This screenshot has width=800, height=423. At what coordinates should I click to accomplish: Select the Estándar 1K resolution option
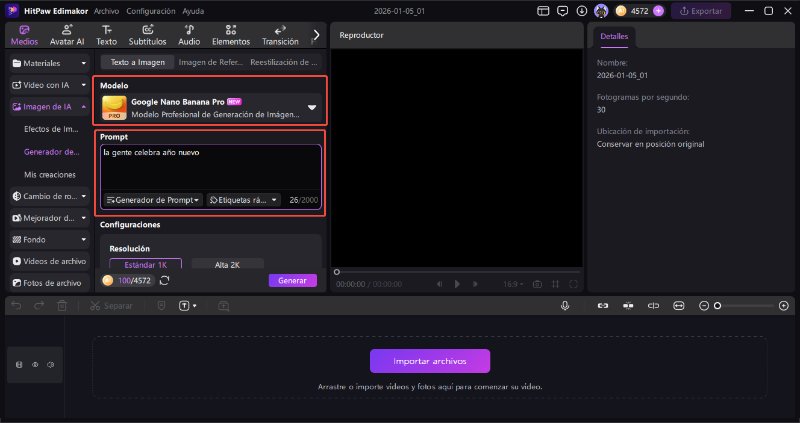(x=146, y=264)
